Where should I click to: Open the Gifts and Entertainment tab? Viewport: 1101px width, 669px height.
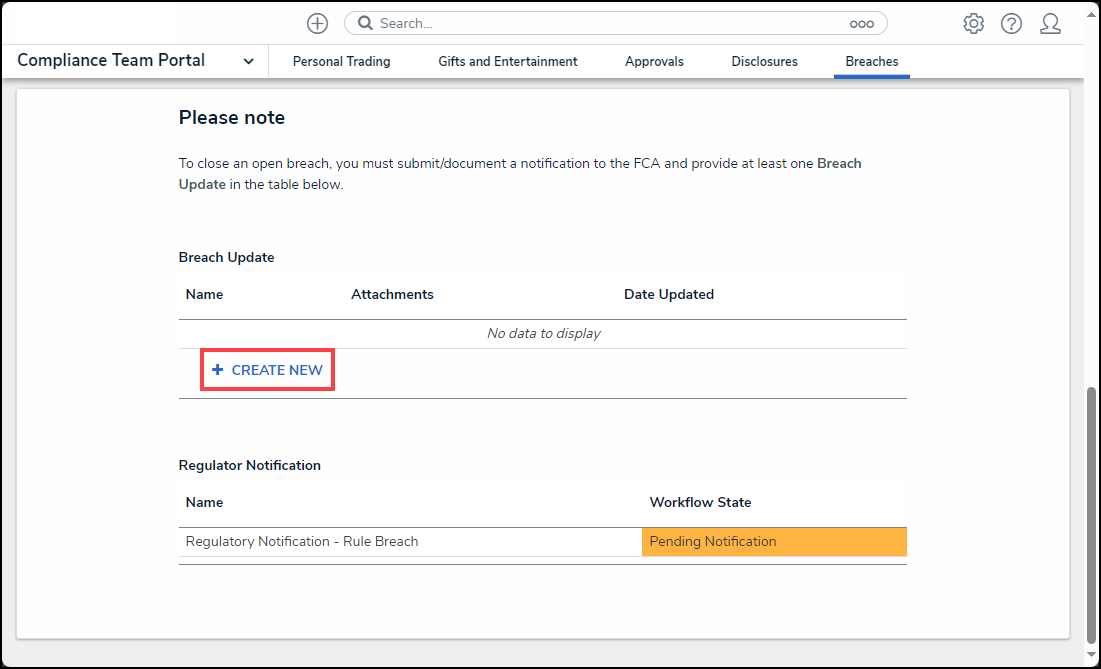507,61
